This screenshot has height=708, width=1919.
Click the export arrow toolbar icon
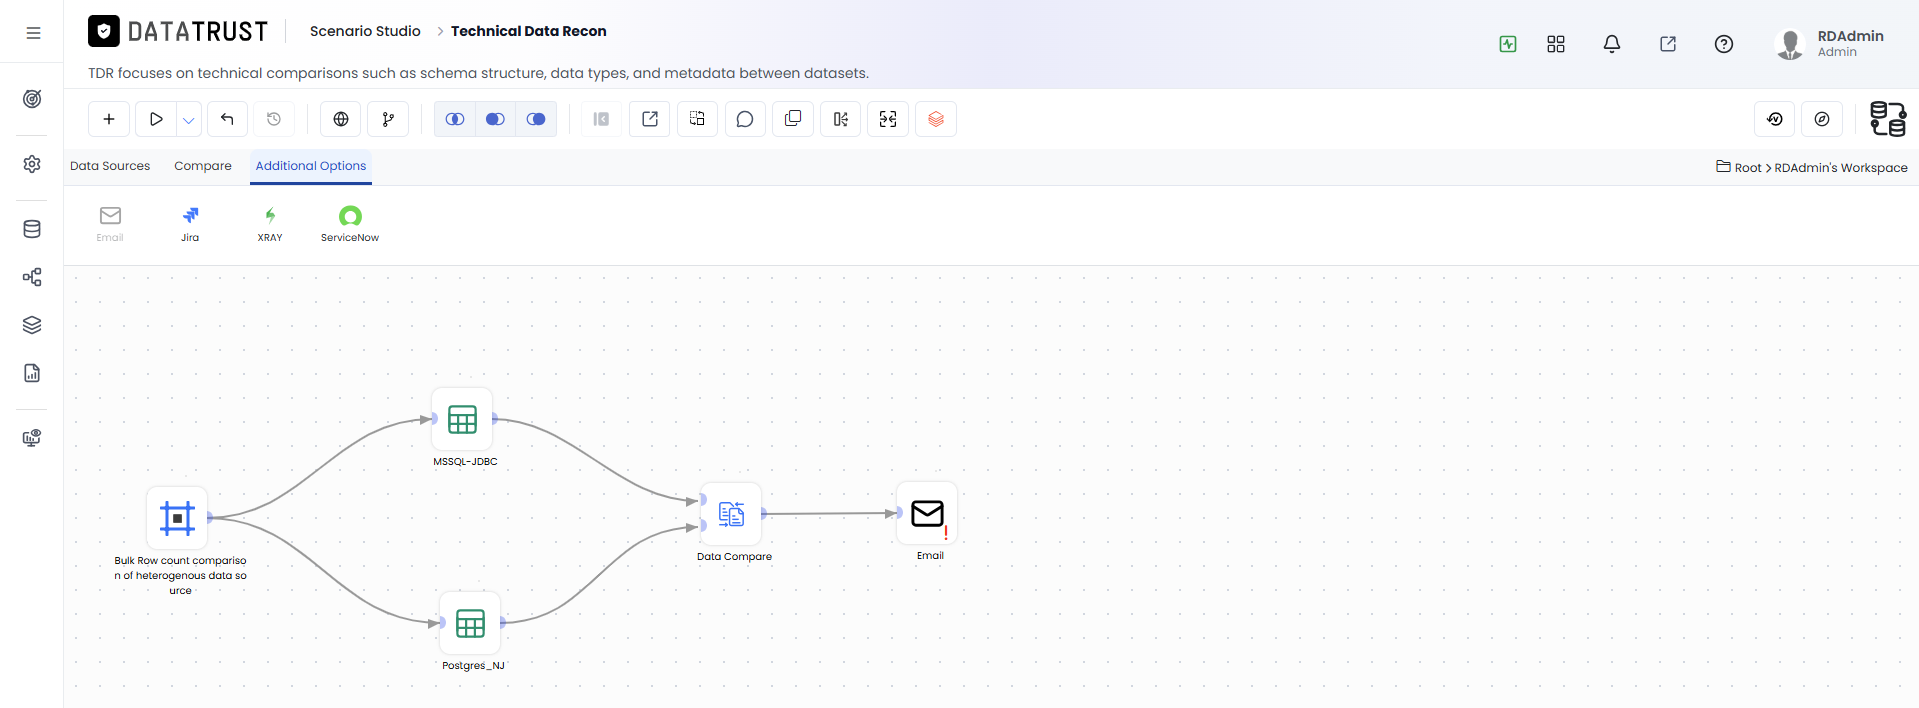coord(650,119)
